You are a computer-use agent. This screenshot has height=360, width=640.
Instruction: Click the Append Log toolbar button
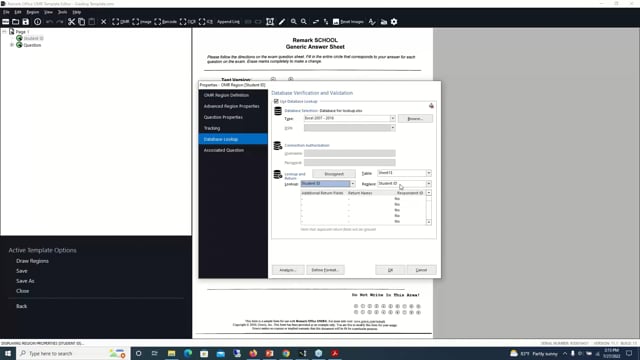tap(228, 22)
